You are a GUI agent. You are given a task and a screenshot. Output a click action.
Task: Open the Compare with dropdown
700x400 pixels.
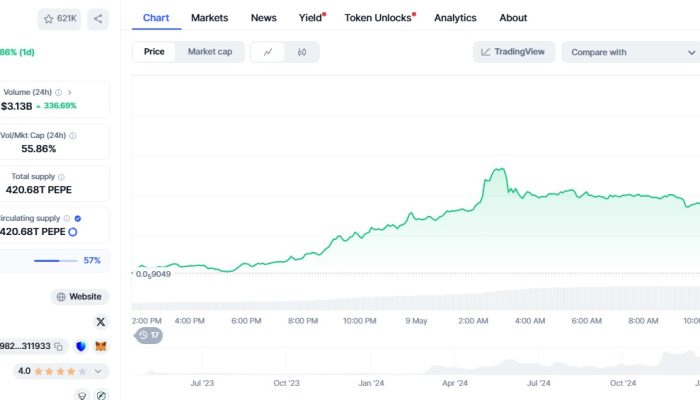coord(630,52)
